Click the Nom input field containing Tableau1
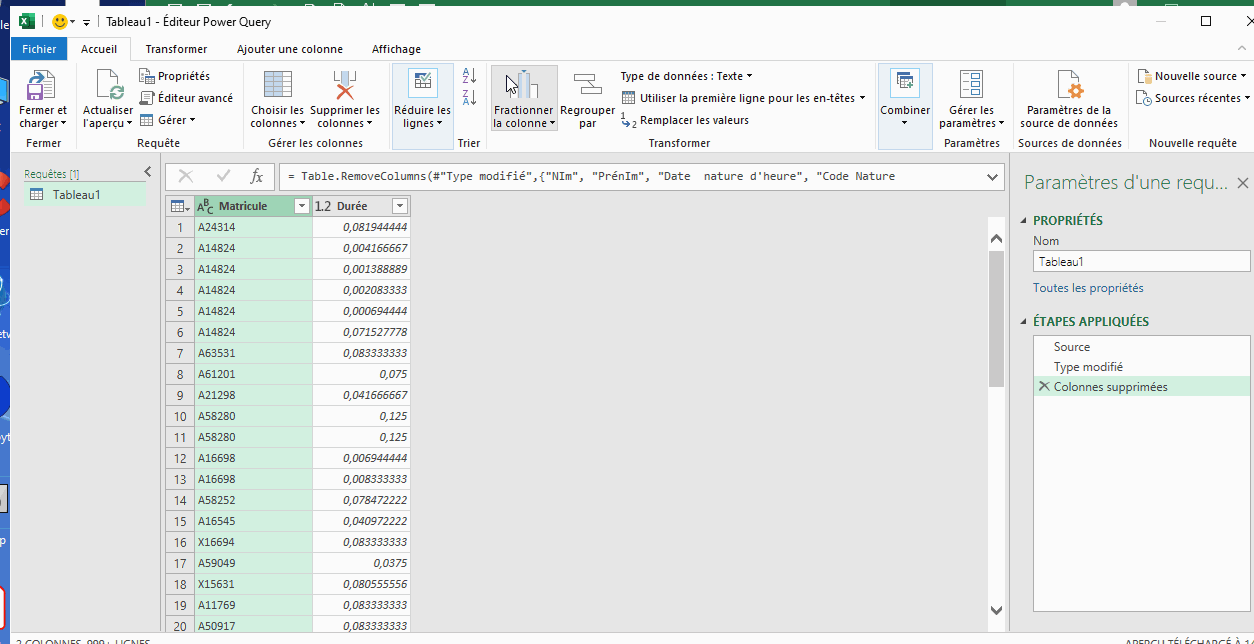1254x644 pixels. tap(1141, 261)
